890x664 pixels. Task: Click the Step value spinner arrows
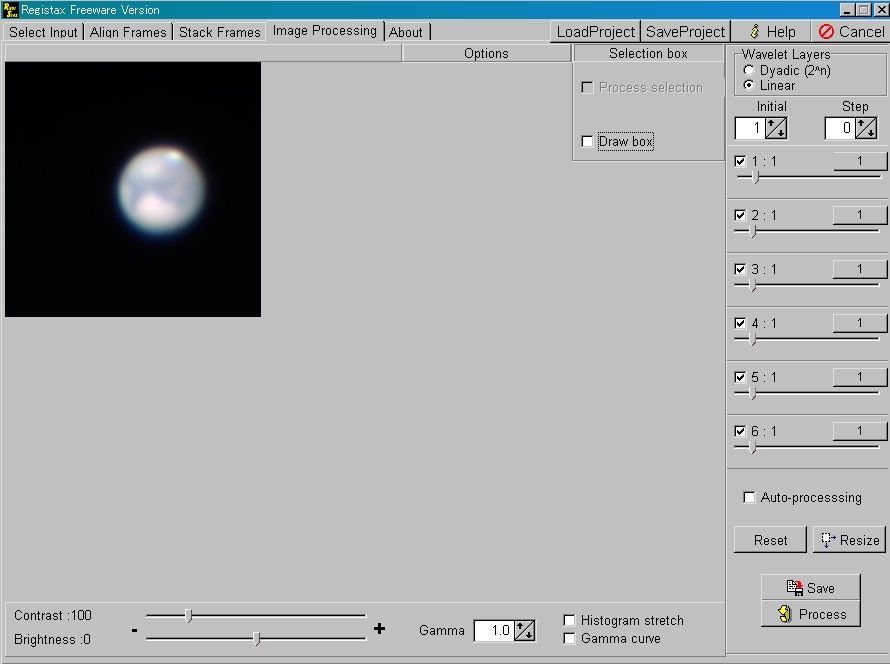(x=866, y=128)
